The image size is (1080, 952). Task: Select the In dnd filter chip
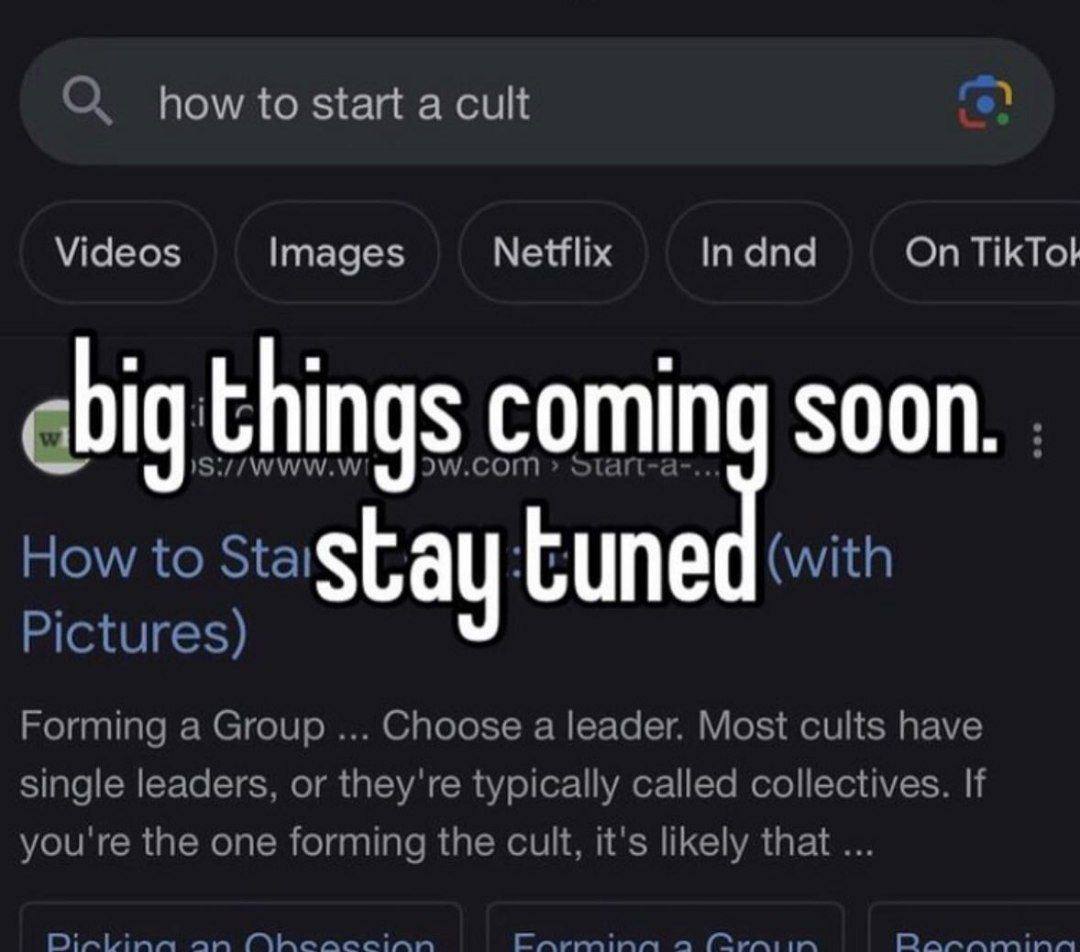[x=758, y=251]
